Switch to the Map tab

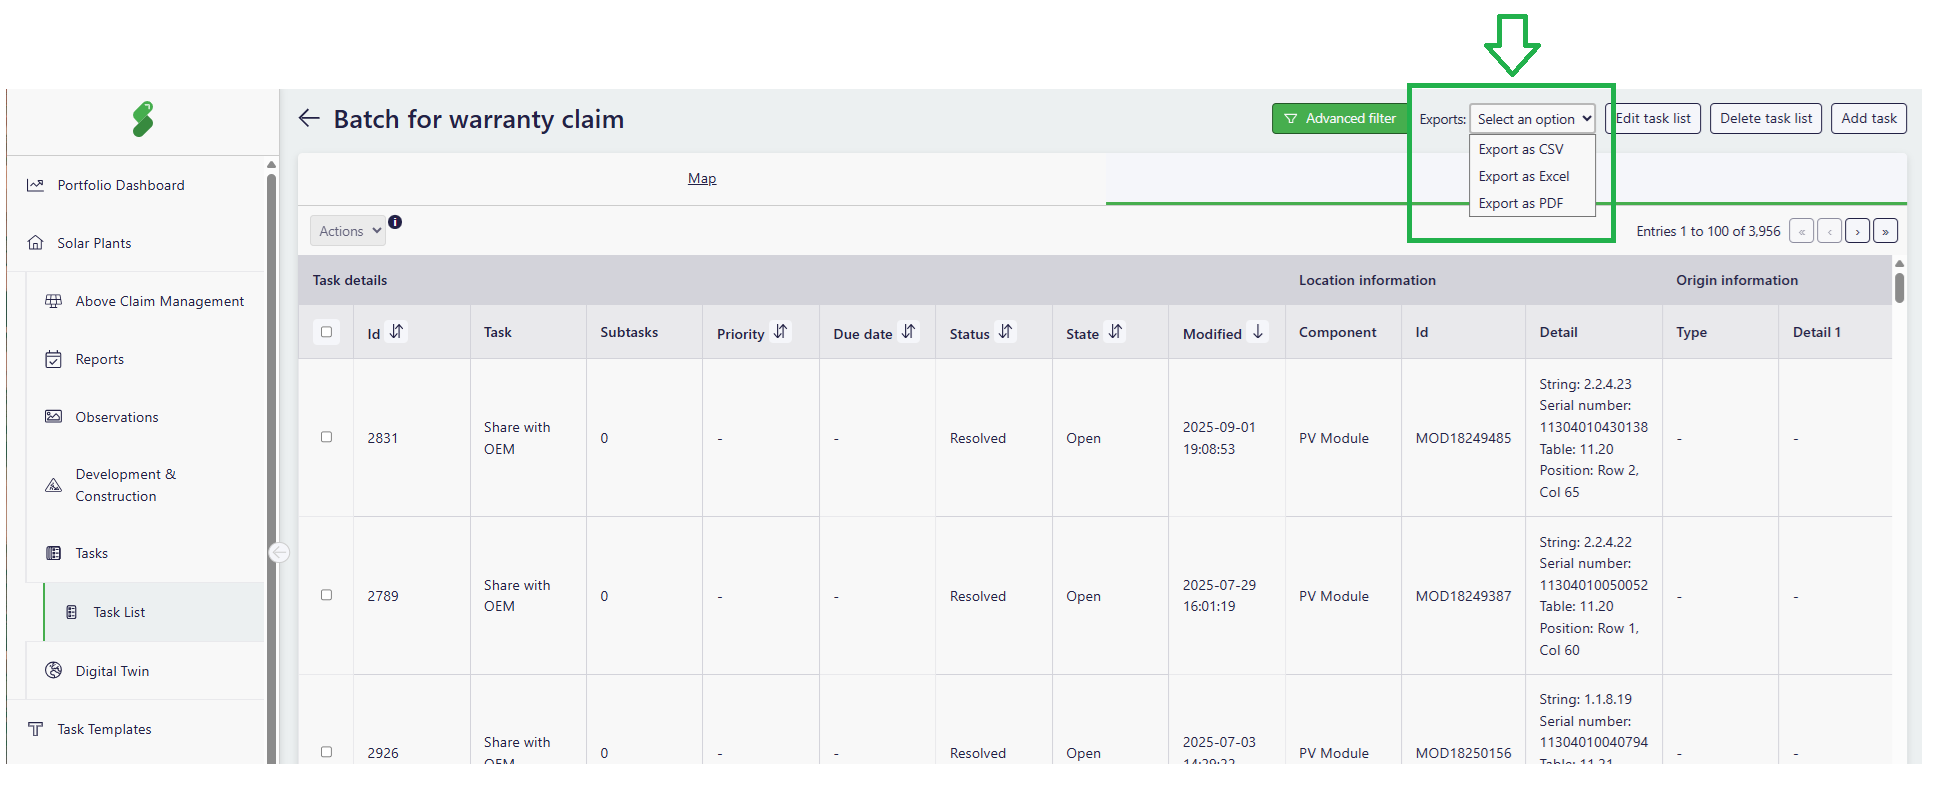click(702, 178)
